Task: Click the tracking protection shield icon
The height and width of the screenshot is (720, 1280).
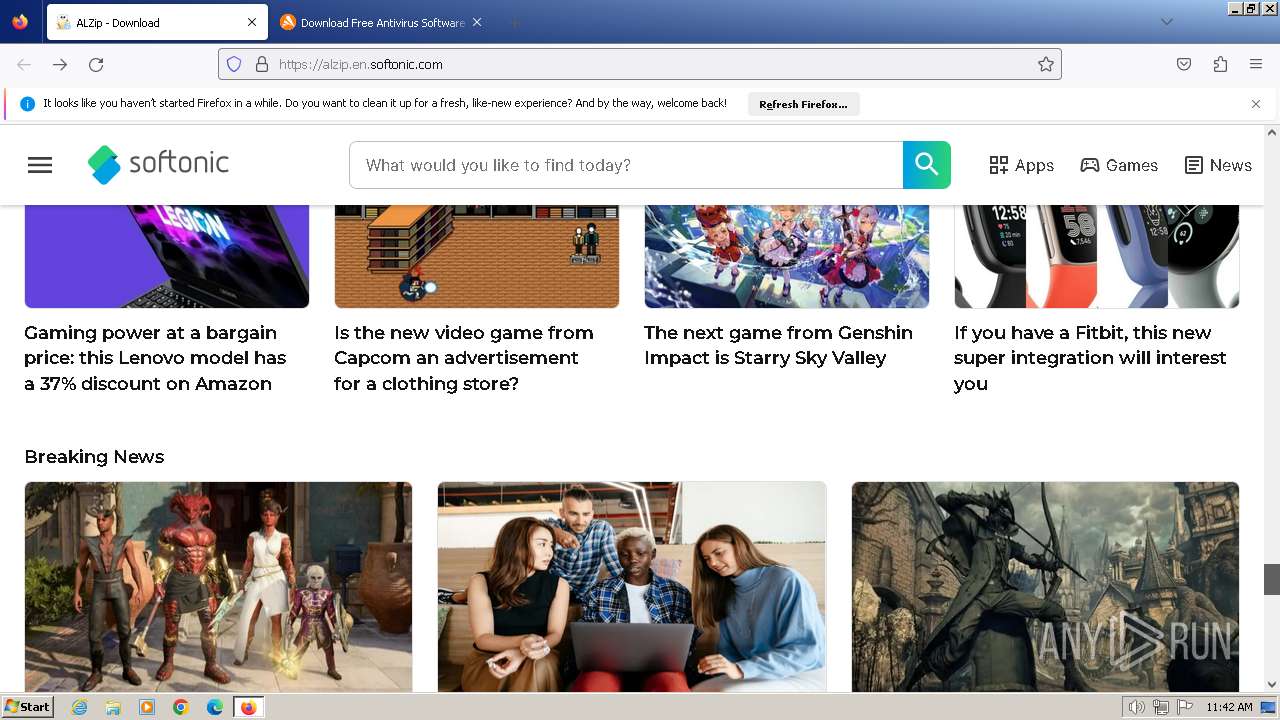Action: pos(234,64)
